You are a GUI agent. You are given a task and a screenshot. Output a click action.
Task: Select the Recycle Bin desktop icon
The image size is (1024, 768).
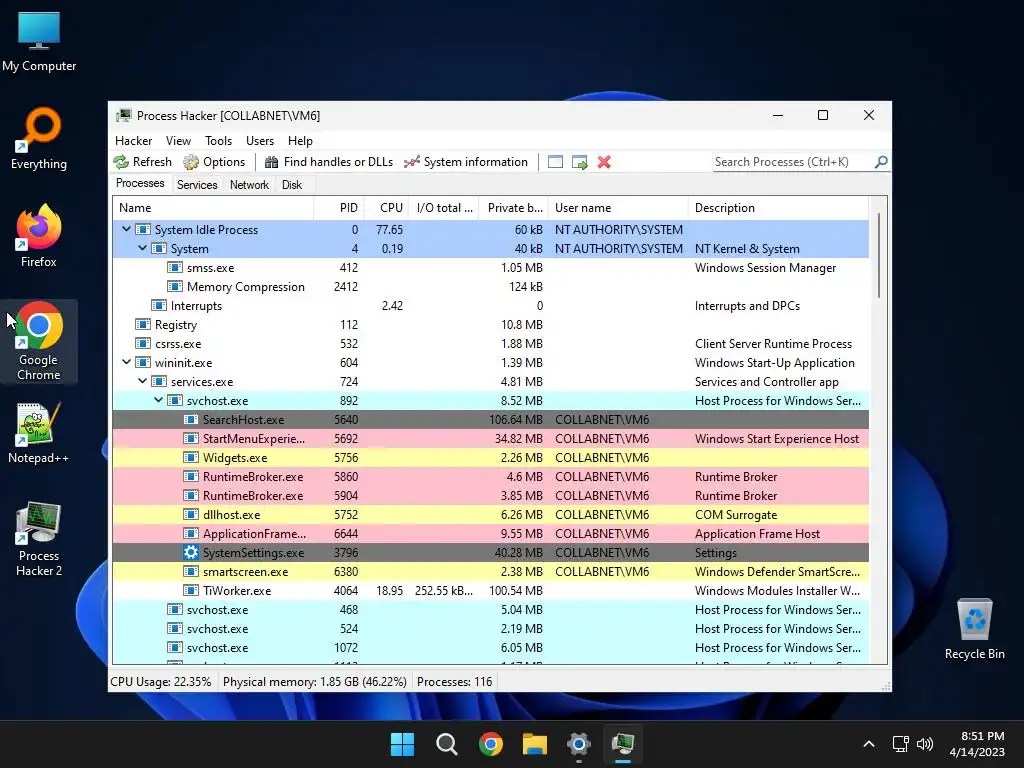pos(974,629)
